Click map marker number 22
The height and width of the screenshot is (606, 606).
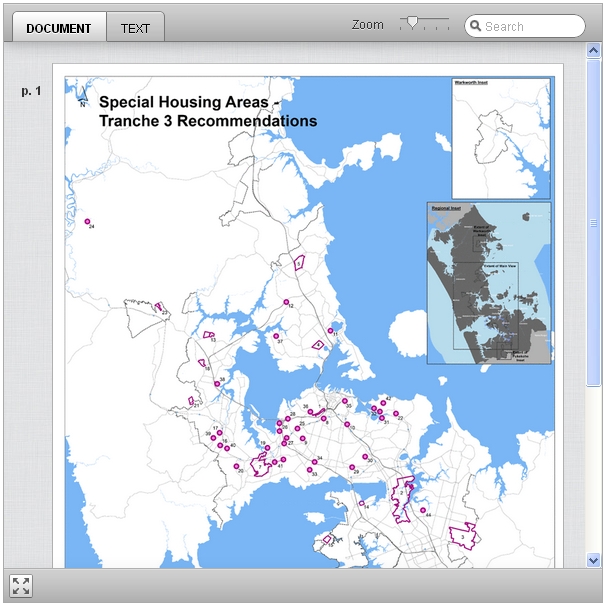point(394,412)
